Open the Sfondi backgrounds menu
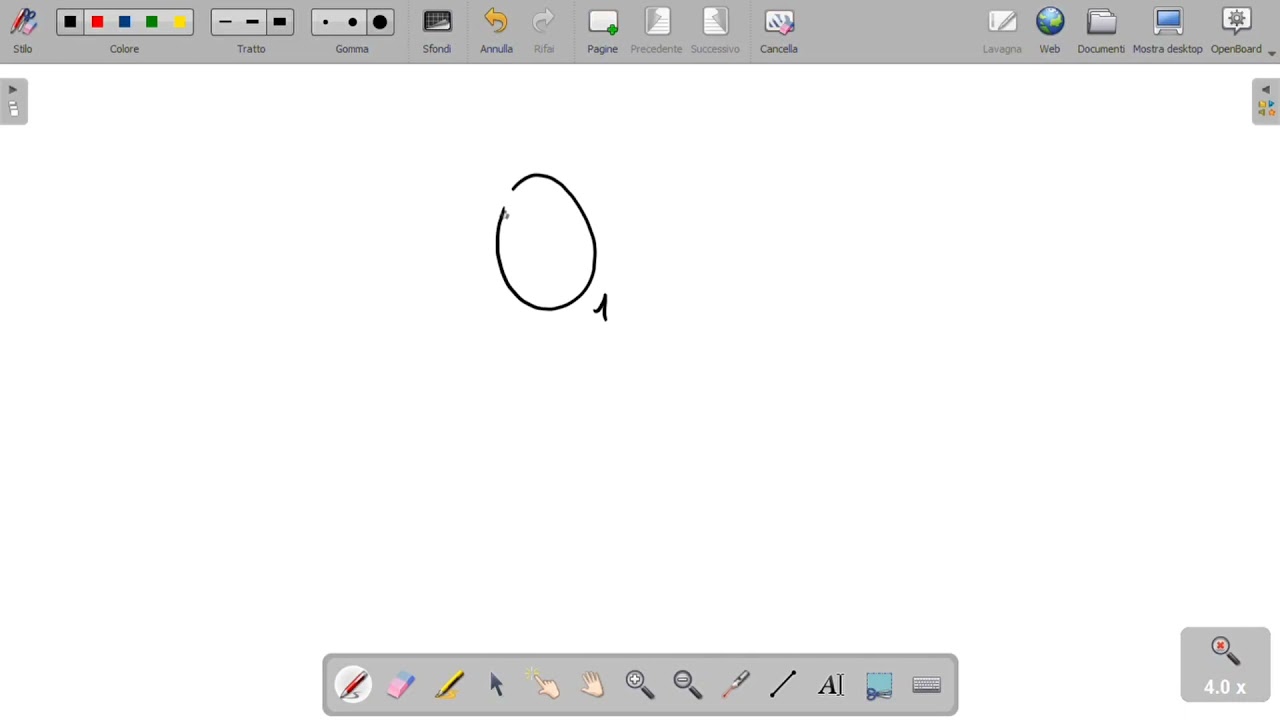 click(x=437, y=31)
